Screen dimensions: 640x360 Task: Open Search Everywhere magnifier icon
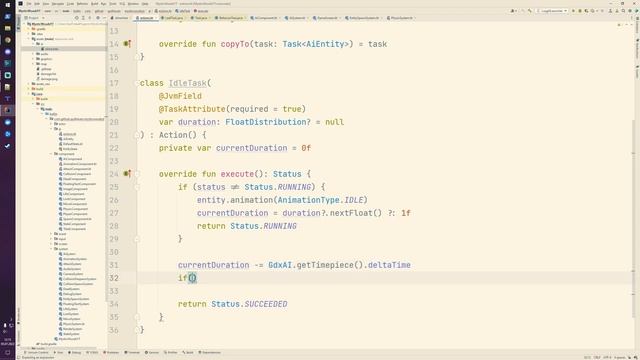coord(623,11)
